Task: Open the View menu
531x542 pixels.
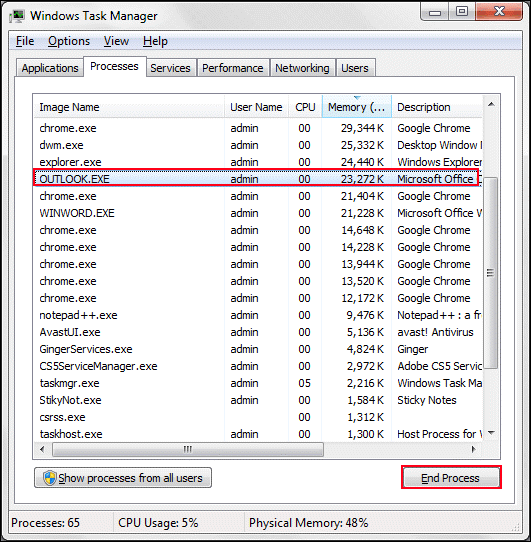Action: coord(116,41)
